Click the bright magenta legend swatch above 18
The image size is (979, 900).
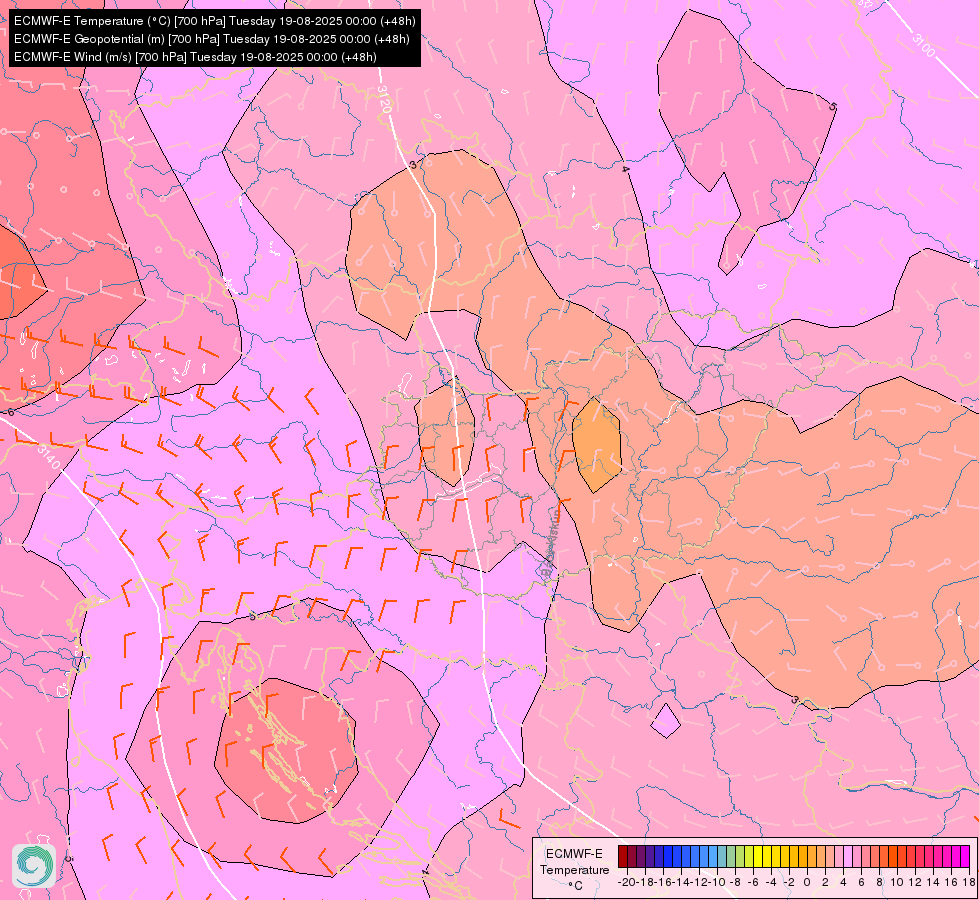pos(965,856)
